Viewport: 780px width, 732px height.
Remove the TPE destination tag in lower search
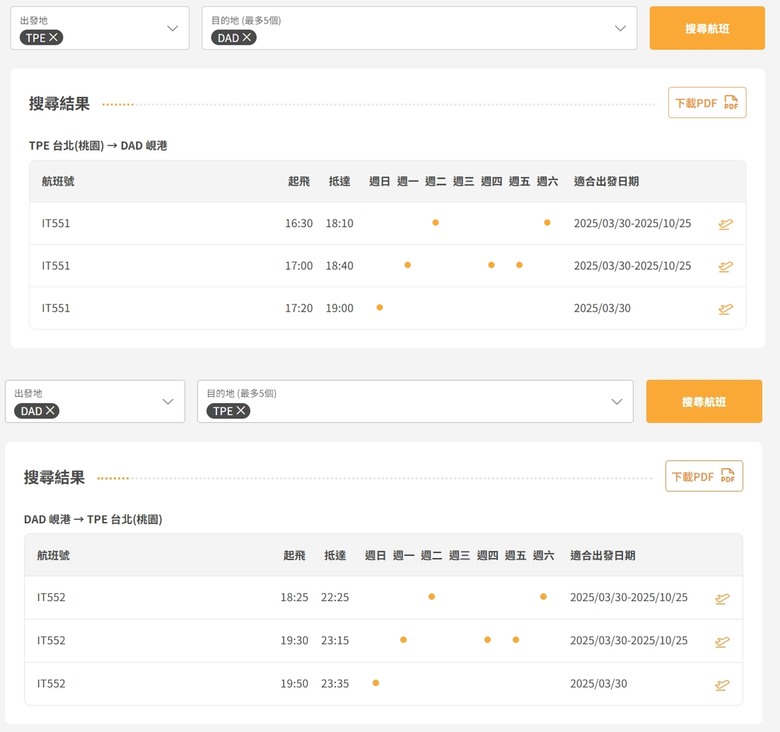(241, 411)
